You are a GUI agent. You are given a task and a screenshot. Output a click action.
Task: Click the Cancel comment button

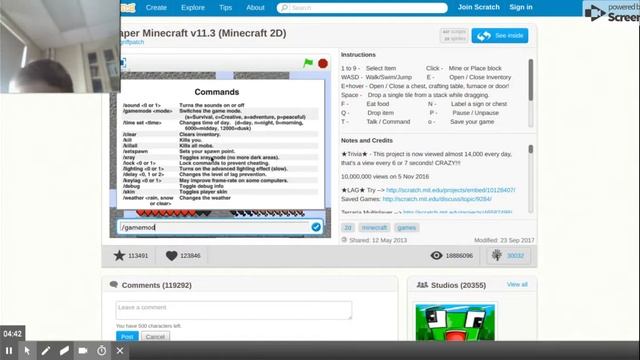point(155,336)
